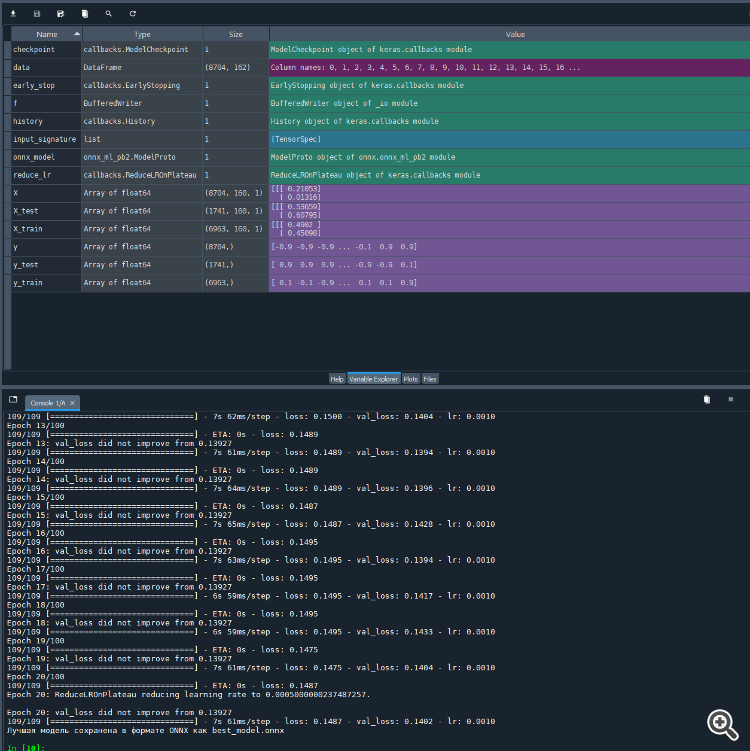Click the Save data as icon
750x751 pixels.
pyautogui.click(x=60, y=14)
